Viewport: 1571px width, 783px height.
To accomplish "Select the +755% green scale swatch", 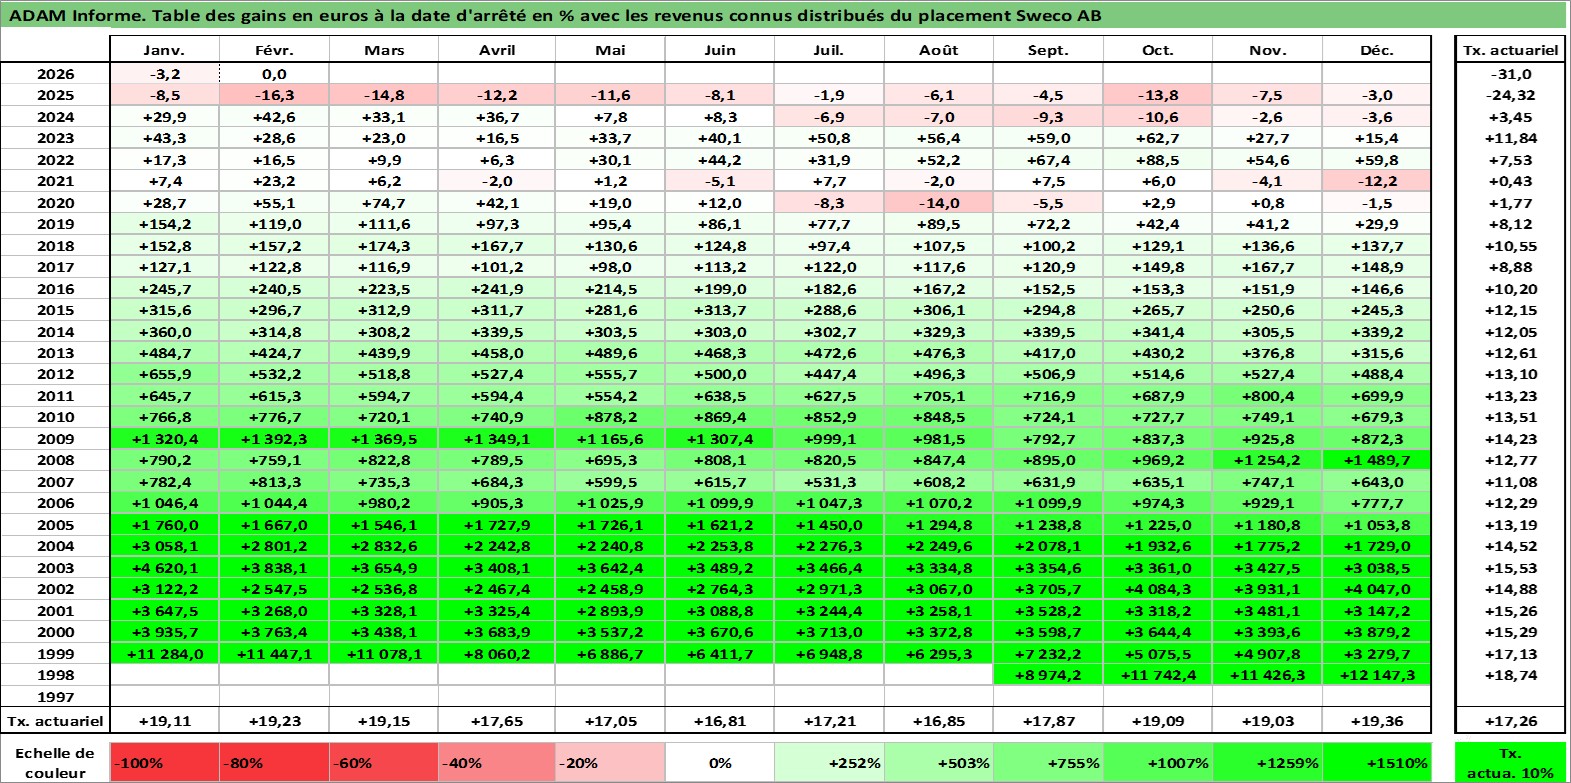I will coord(1048,762).
